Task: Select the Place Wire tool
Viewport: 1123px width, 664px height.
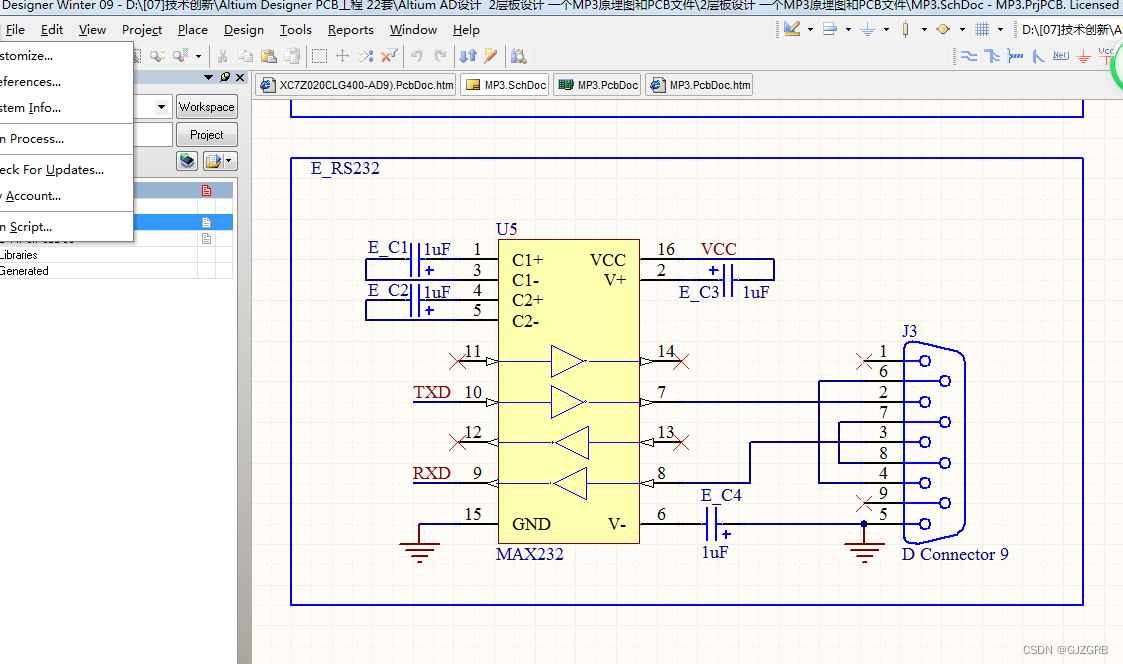Action: [968, 56]
